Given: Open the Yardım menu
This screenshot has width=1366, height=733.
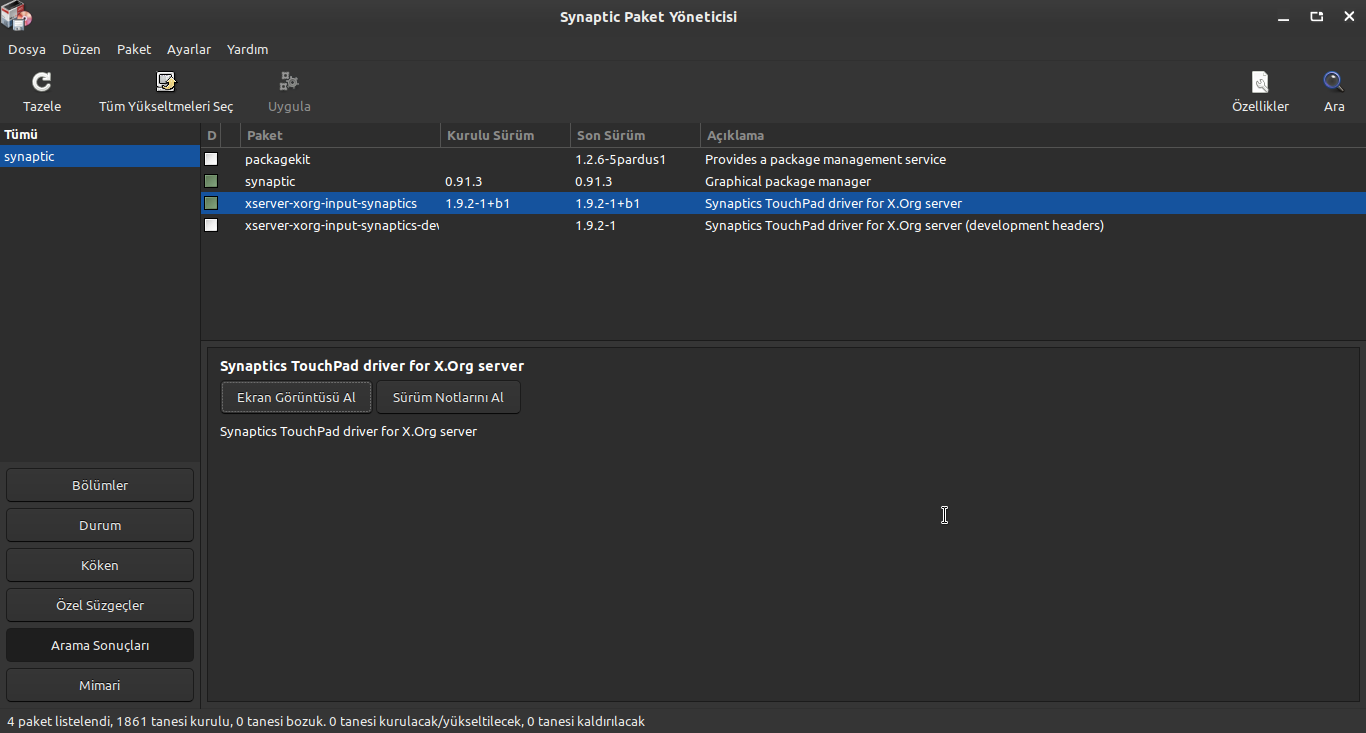Looking at the screenshot, I should click(247, 49).
